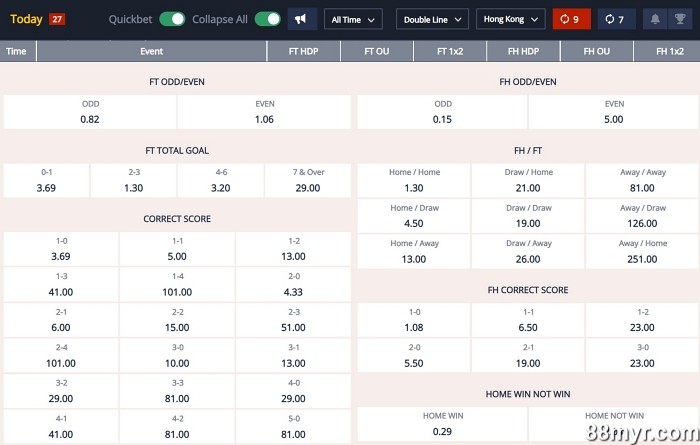Bet on FT ODD at 0.82
This screenshot has width=700, height=445.
[90, 112]
